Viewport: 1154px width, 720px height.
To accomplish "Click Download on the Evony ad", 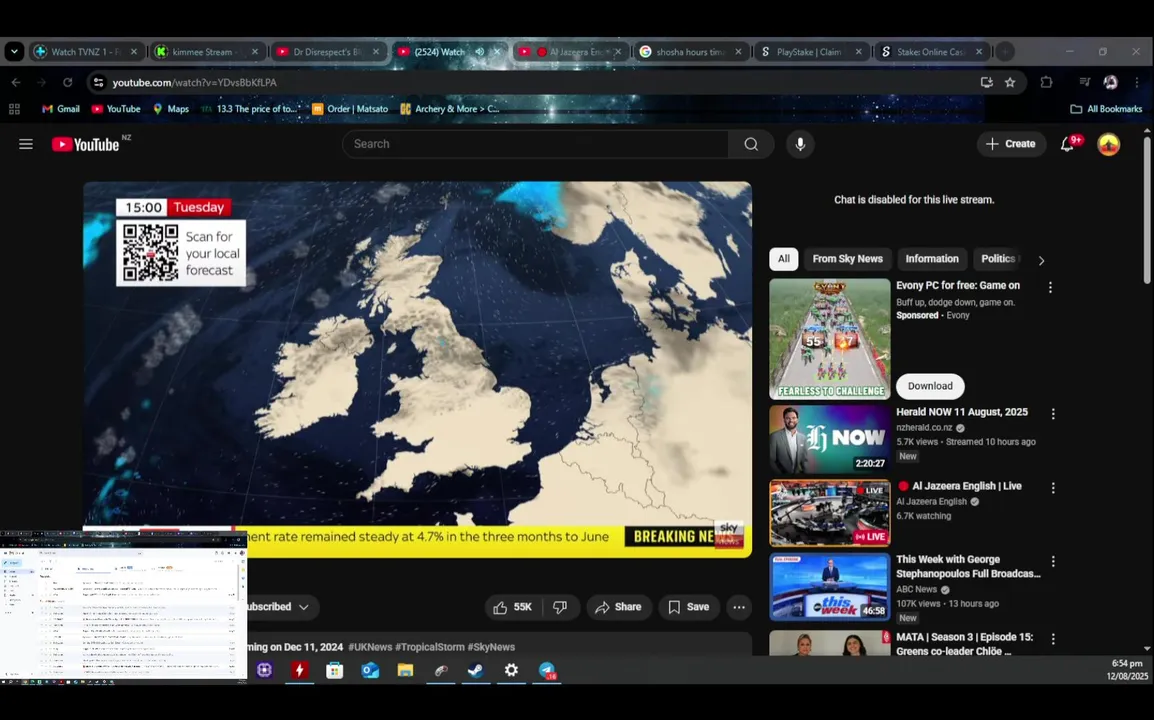I will [930, 387].
